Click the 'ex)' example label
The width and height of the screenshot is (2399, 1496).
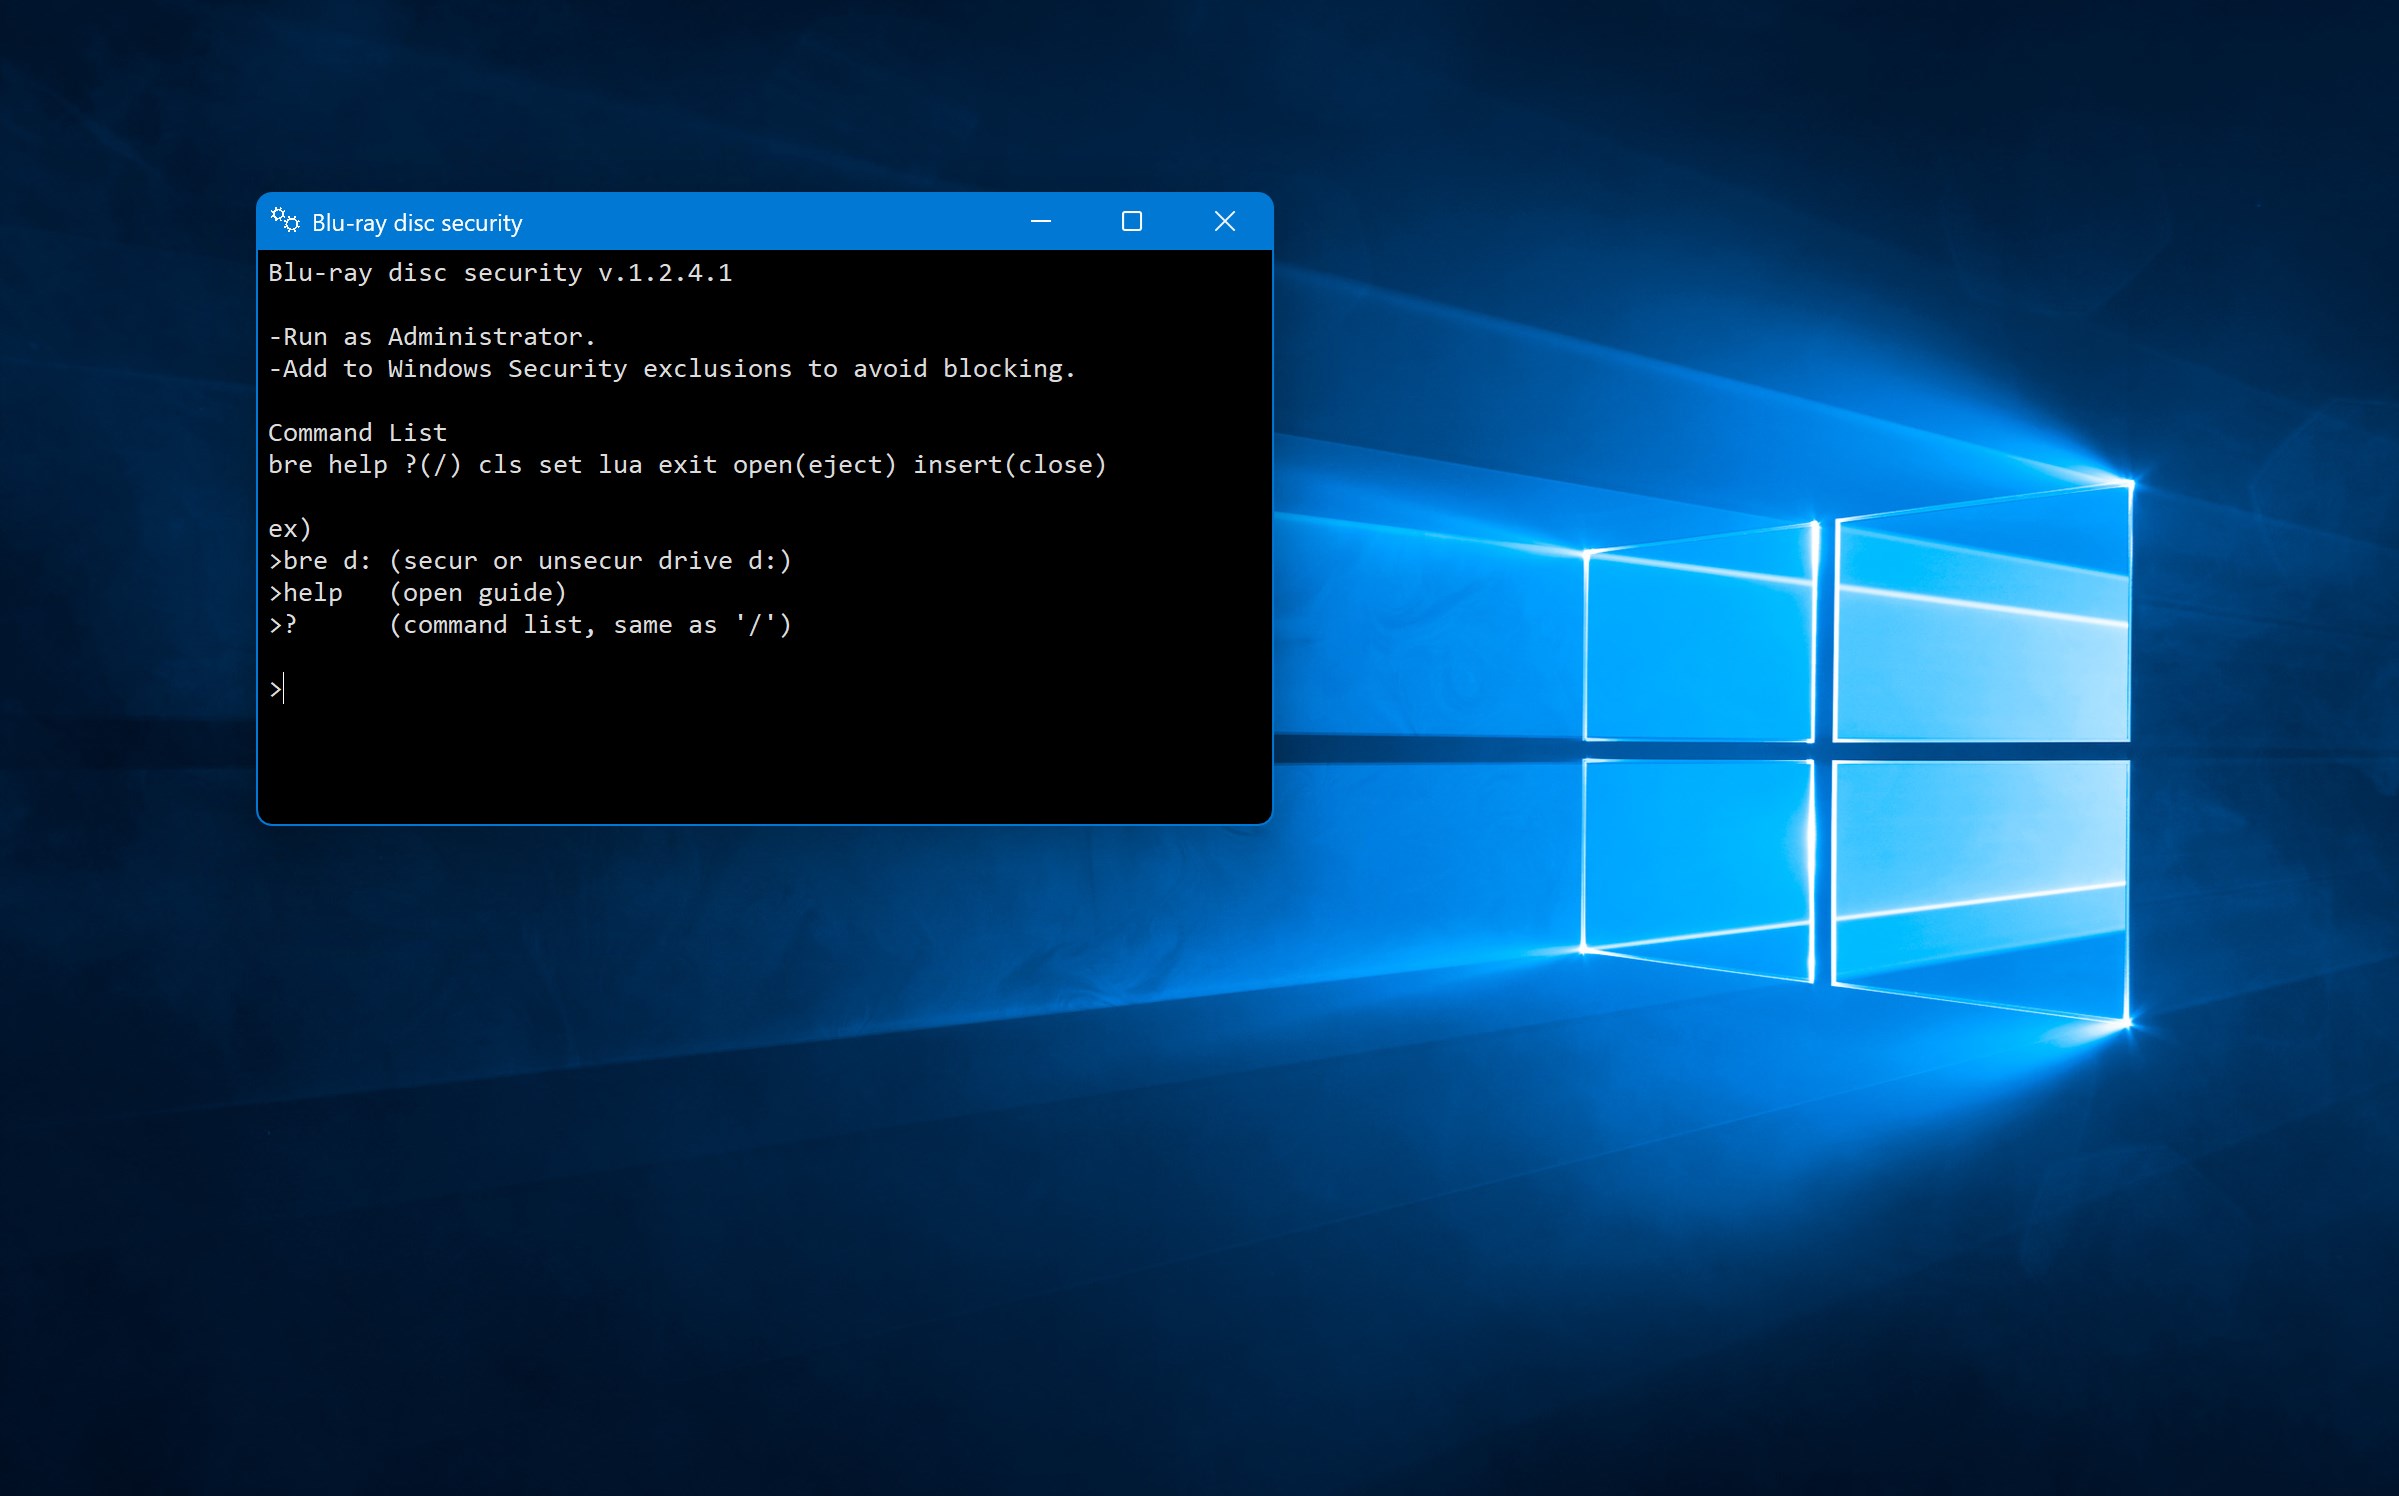pyautogui.click(x=290, y=529)
